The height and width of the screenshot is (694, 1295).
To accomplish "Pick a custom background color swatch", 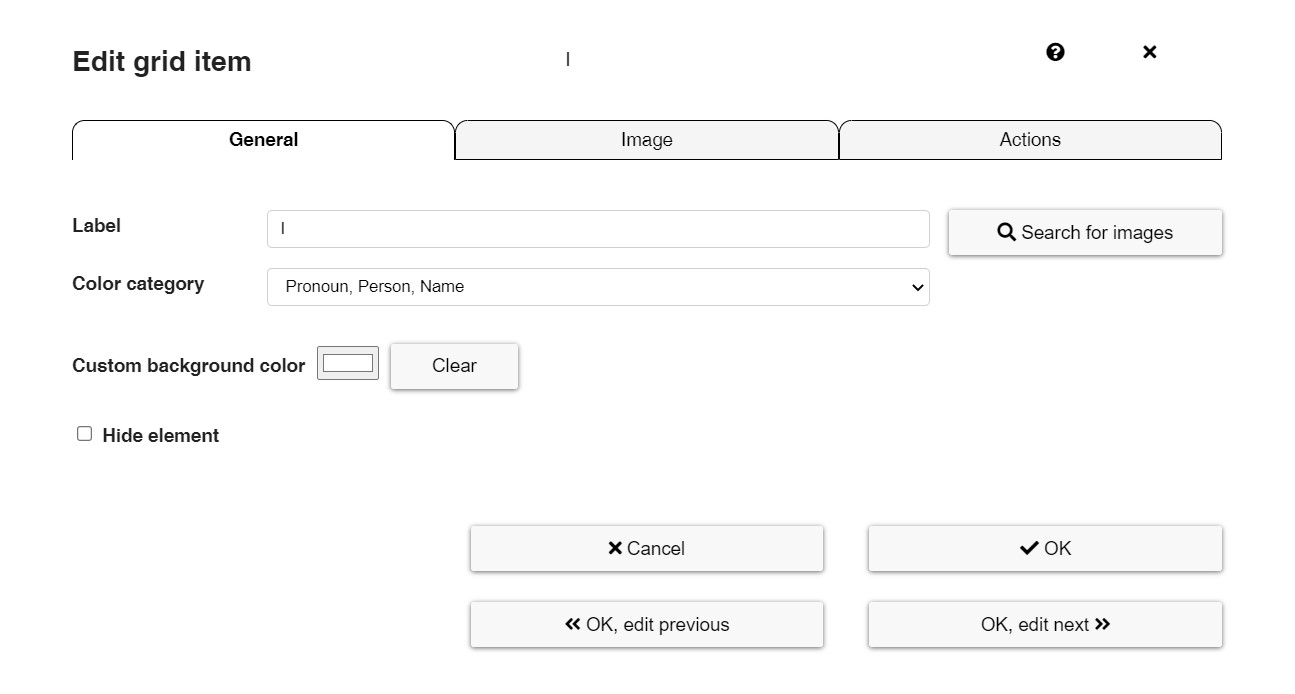I will click(x=347, y=363).
